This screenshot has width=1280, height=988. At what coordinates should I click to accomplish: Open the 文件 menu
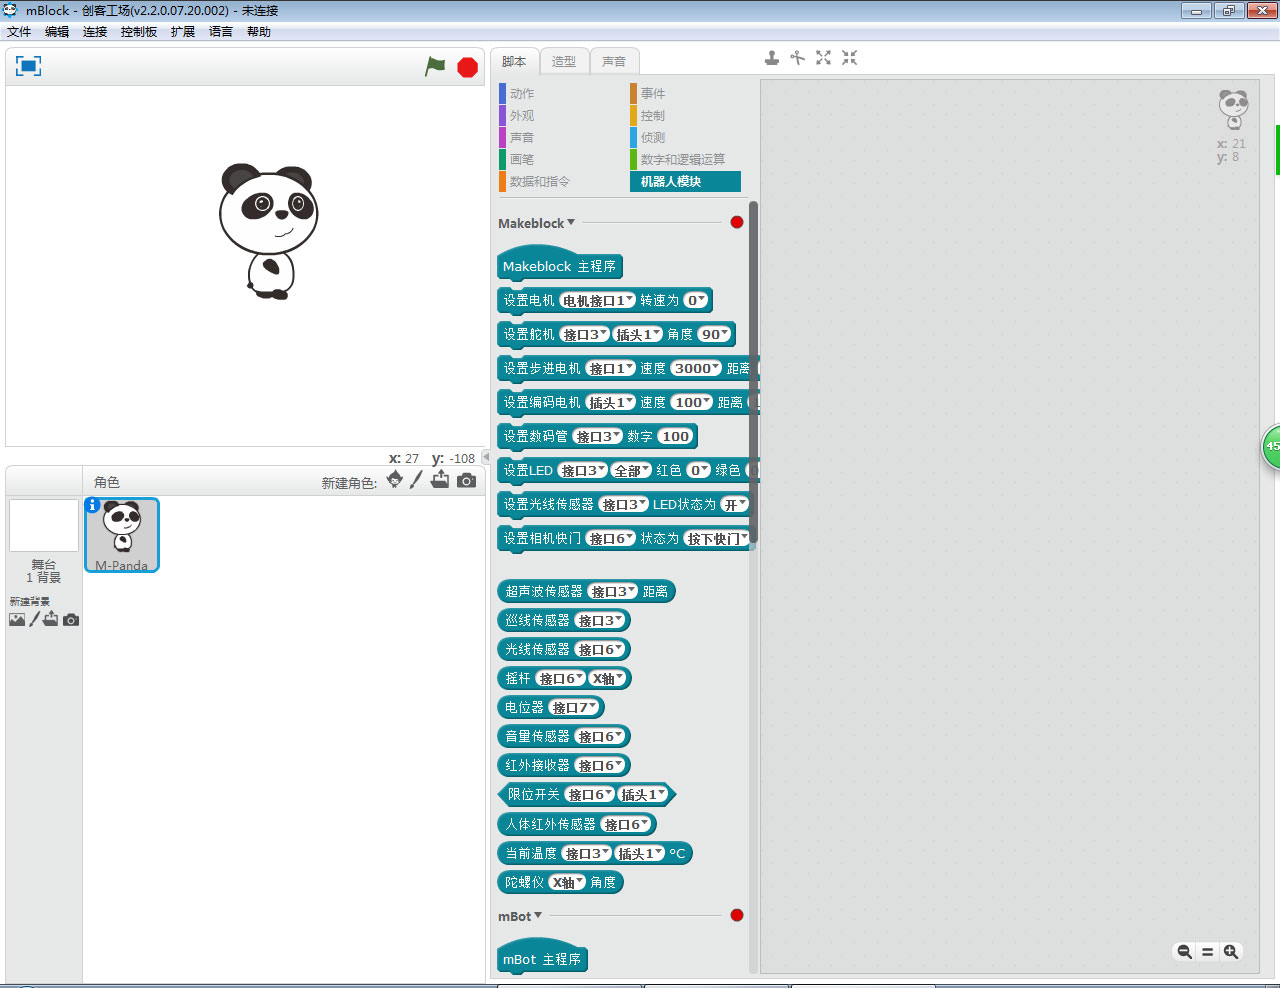point(19,32)
